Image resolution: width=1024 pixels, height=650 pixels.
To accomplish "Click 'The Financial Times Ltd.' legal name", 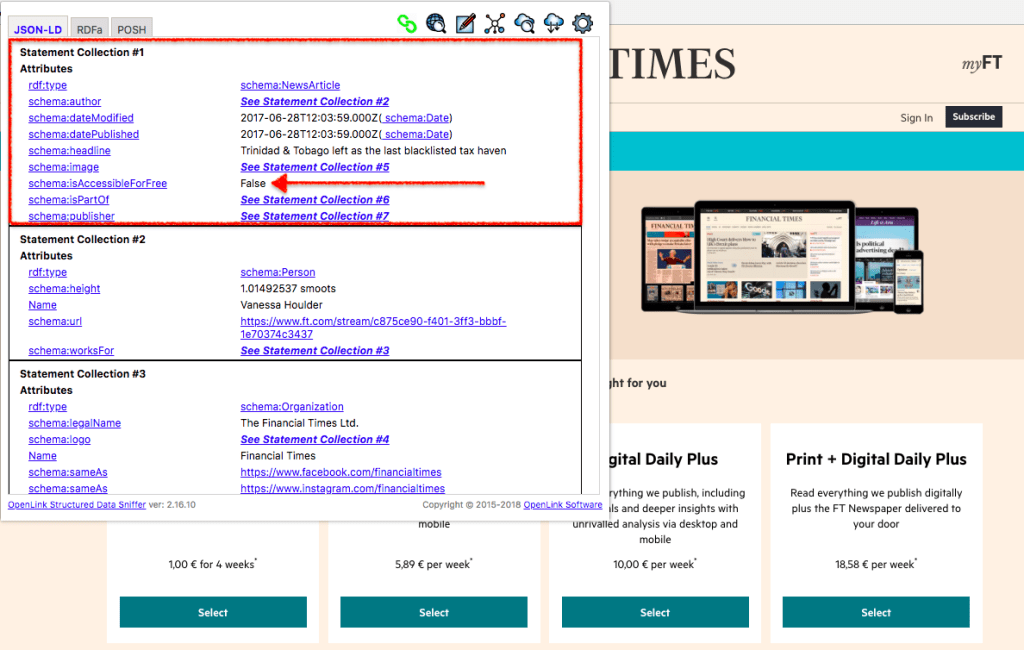I will [299, 423].
